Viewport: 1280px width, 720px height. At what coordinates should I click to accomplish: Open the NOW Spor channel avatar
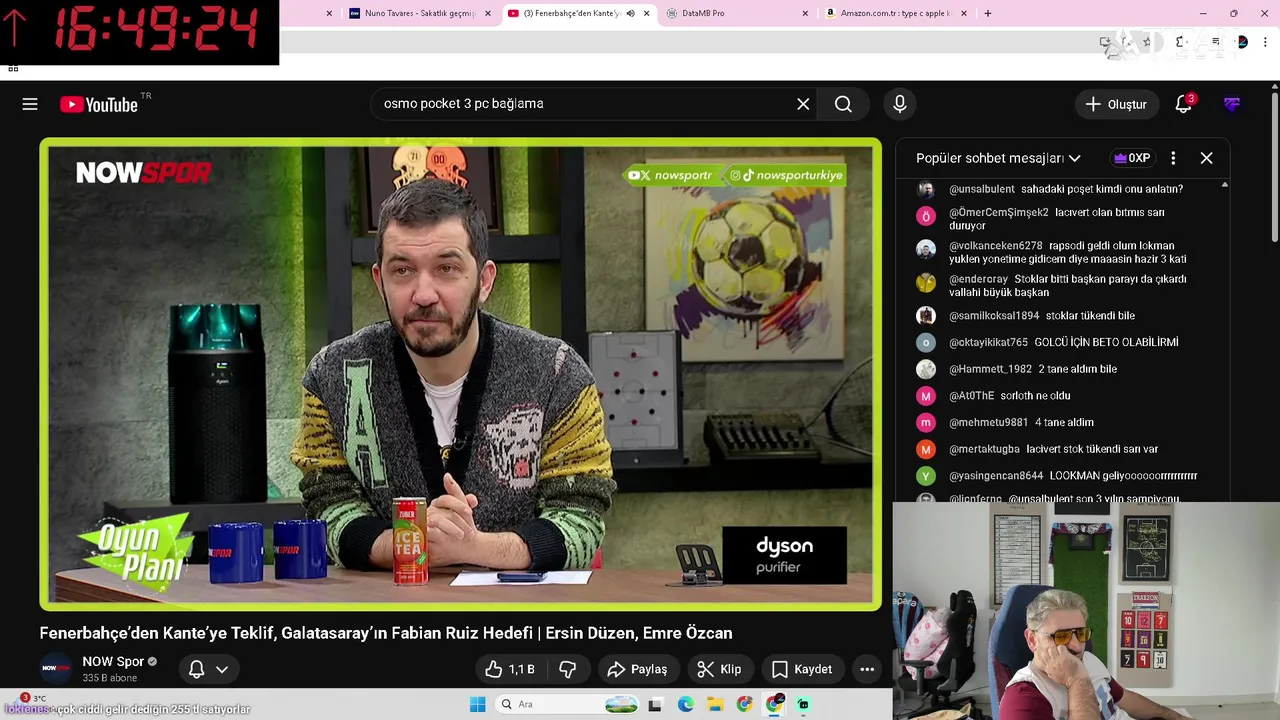point(56,669)
